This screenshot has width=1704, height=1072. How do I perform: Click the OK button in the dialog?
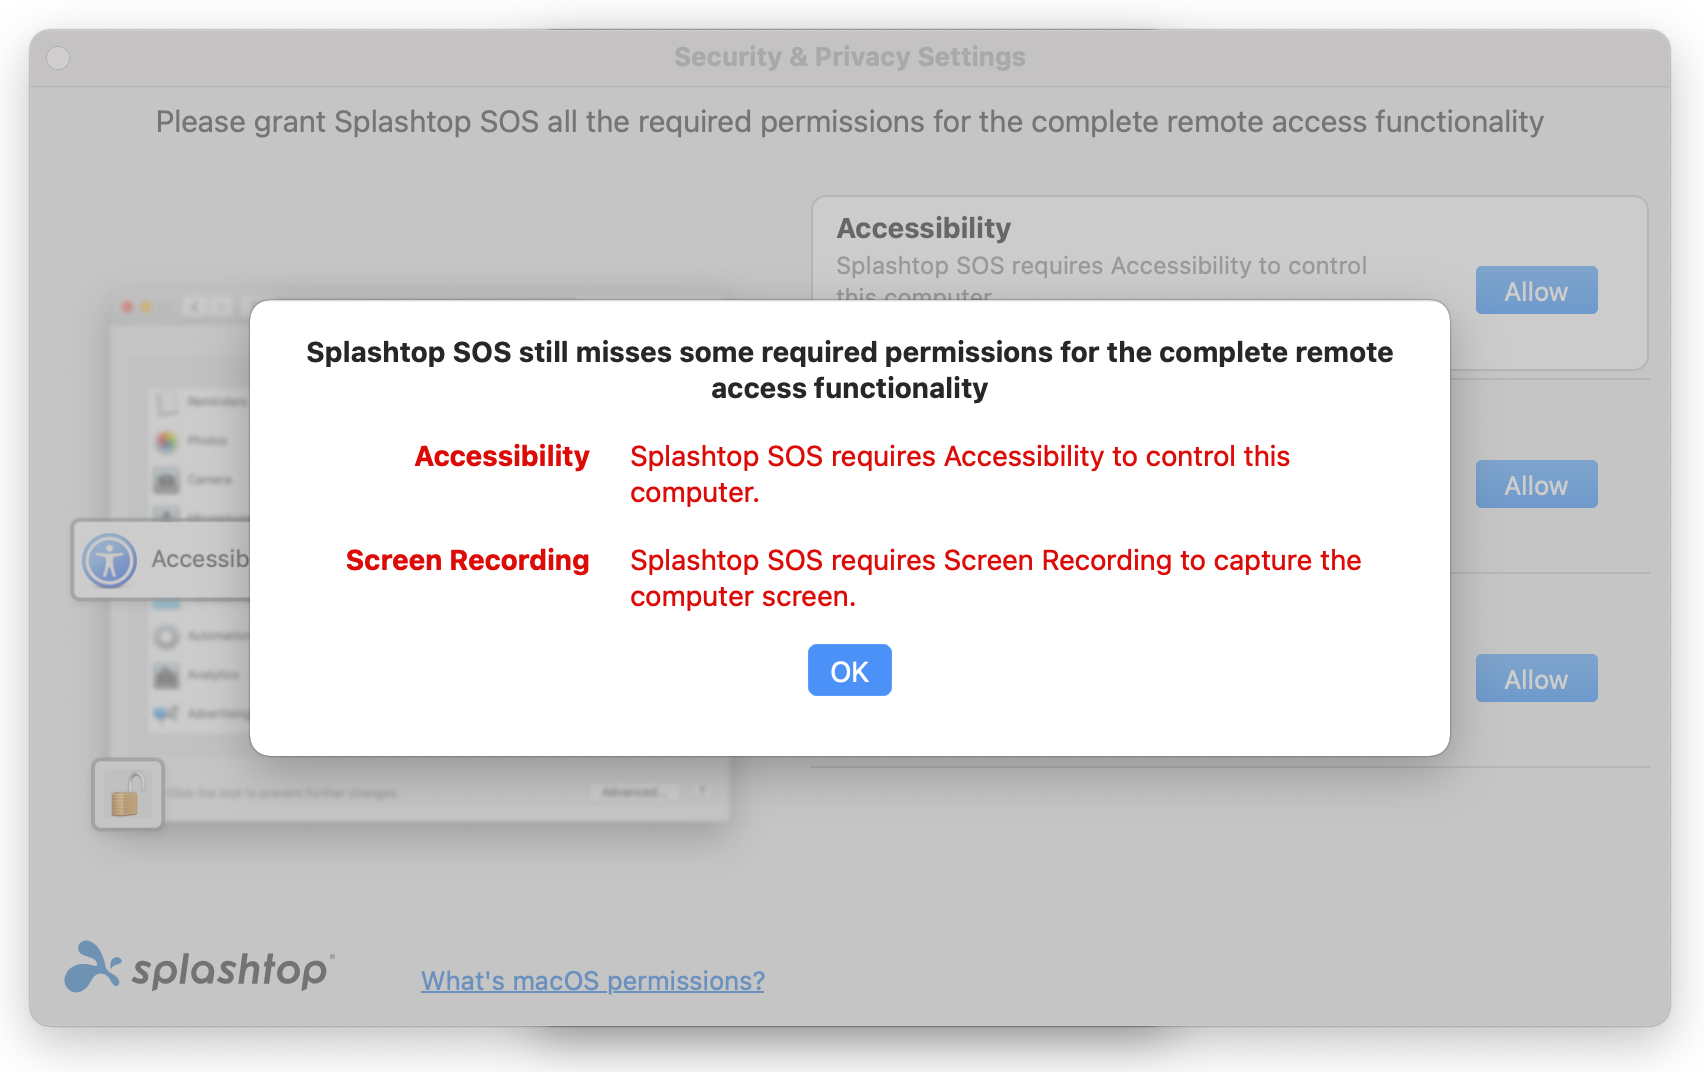[x=849, y=671]
